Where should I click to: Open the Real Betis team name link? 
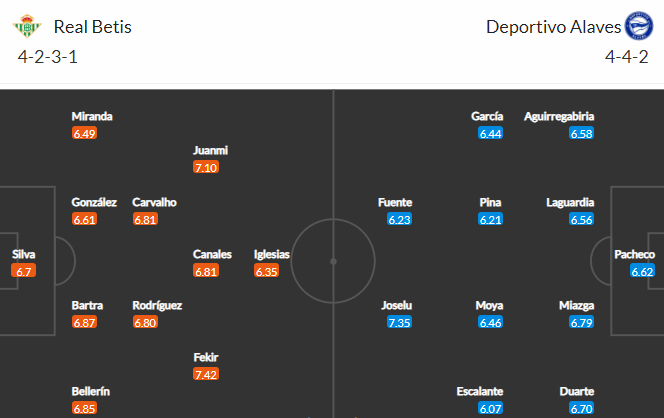pyautogui.click(x=92, y=27)
